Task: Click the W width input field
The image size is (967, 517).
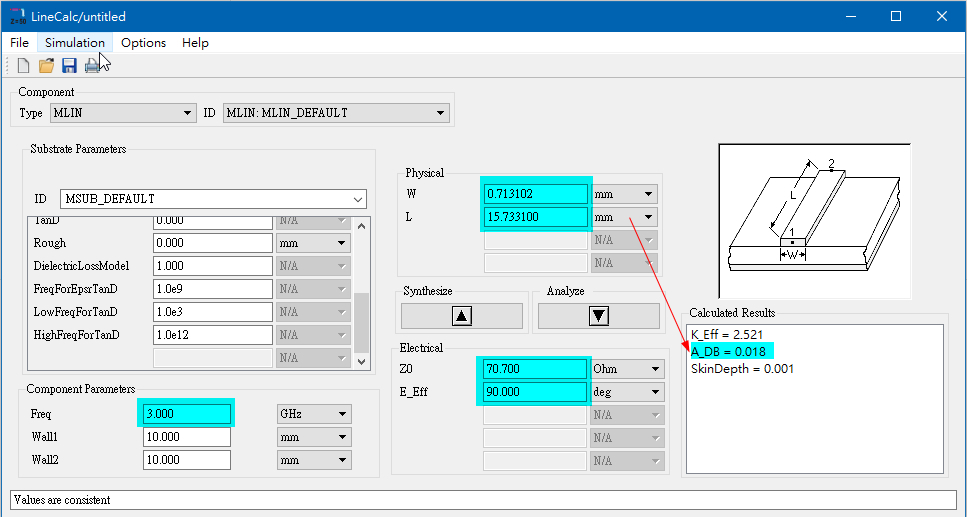Action: coord(535,194)
